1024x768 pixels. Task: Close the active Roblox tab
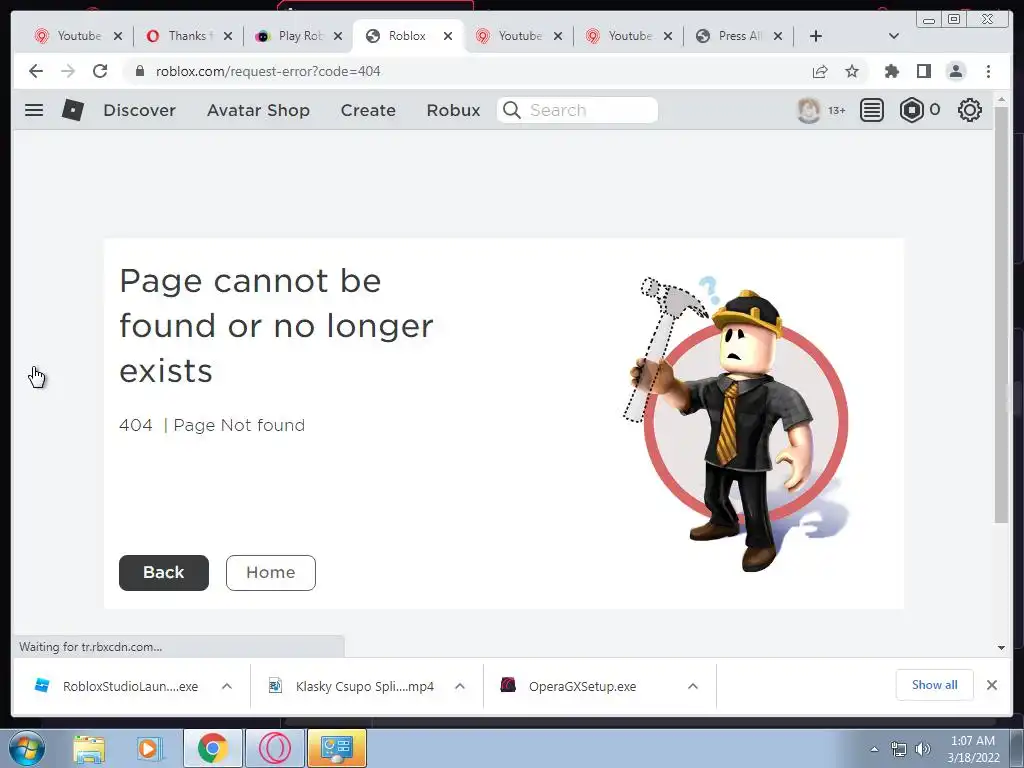(x=448, y=37)
